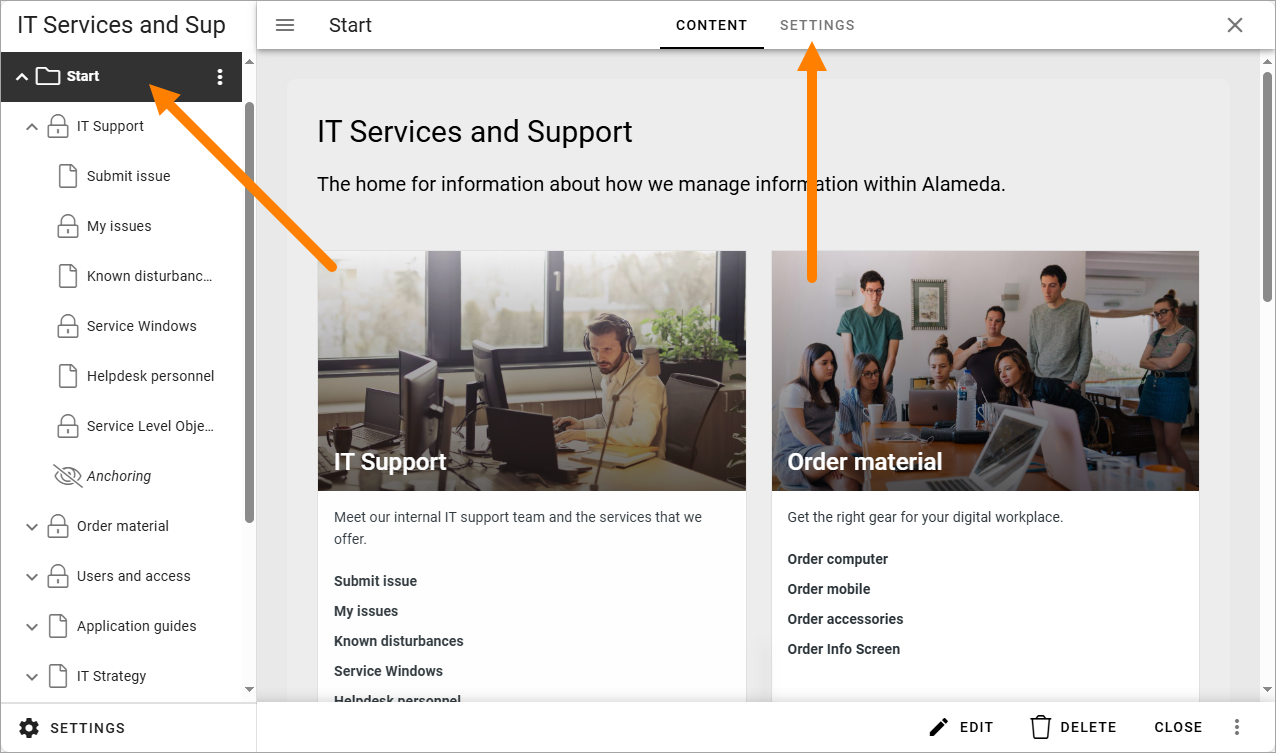Click the sidebar scroll-down arrow
1276x753 pixels.
(249, 689)
